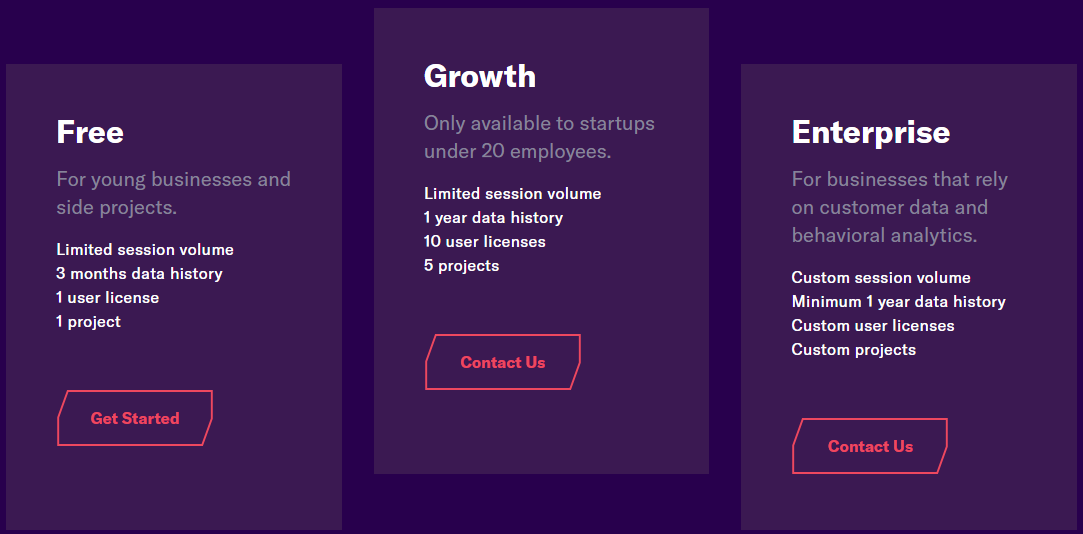
Task: Click "1 project" on the Free card
Action: click(x=88, y=322)
